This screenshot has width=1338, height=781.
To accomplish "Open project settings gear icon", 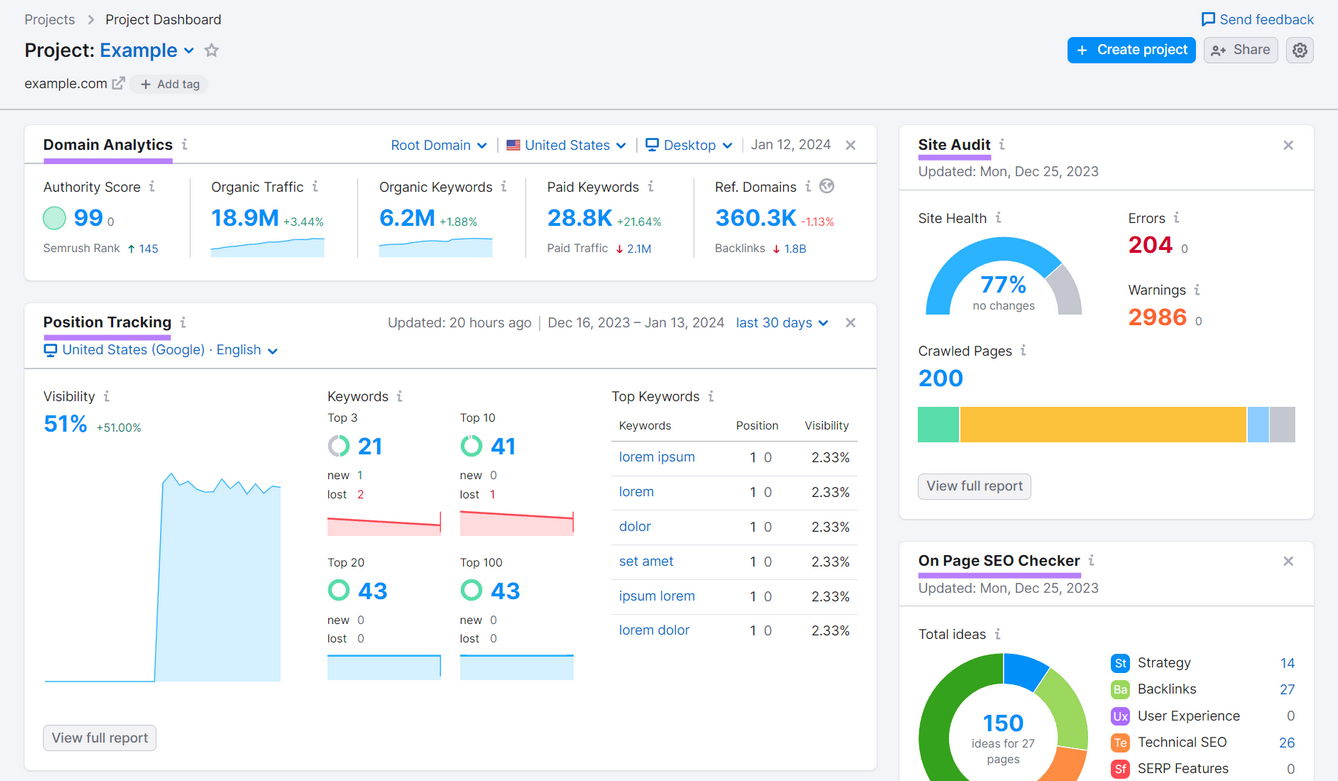I will pyautogui.click(x=1299, y=50).
